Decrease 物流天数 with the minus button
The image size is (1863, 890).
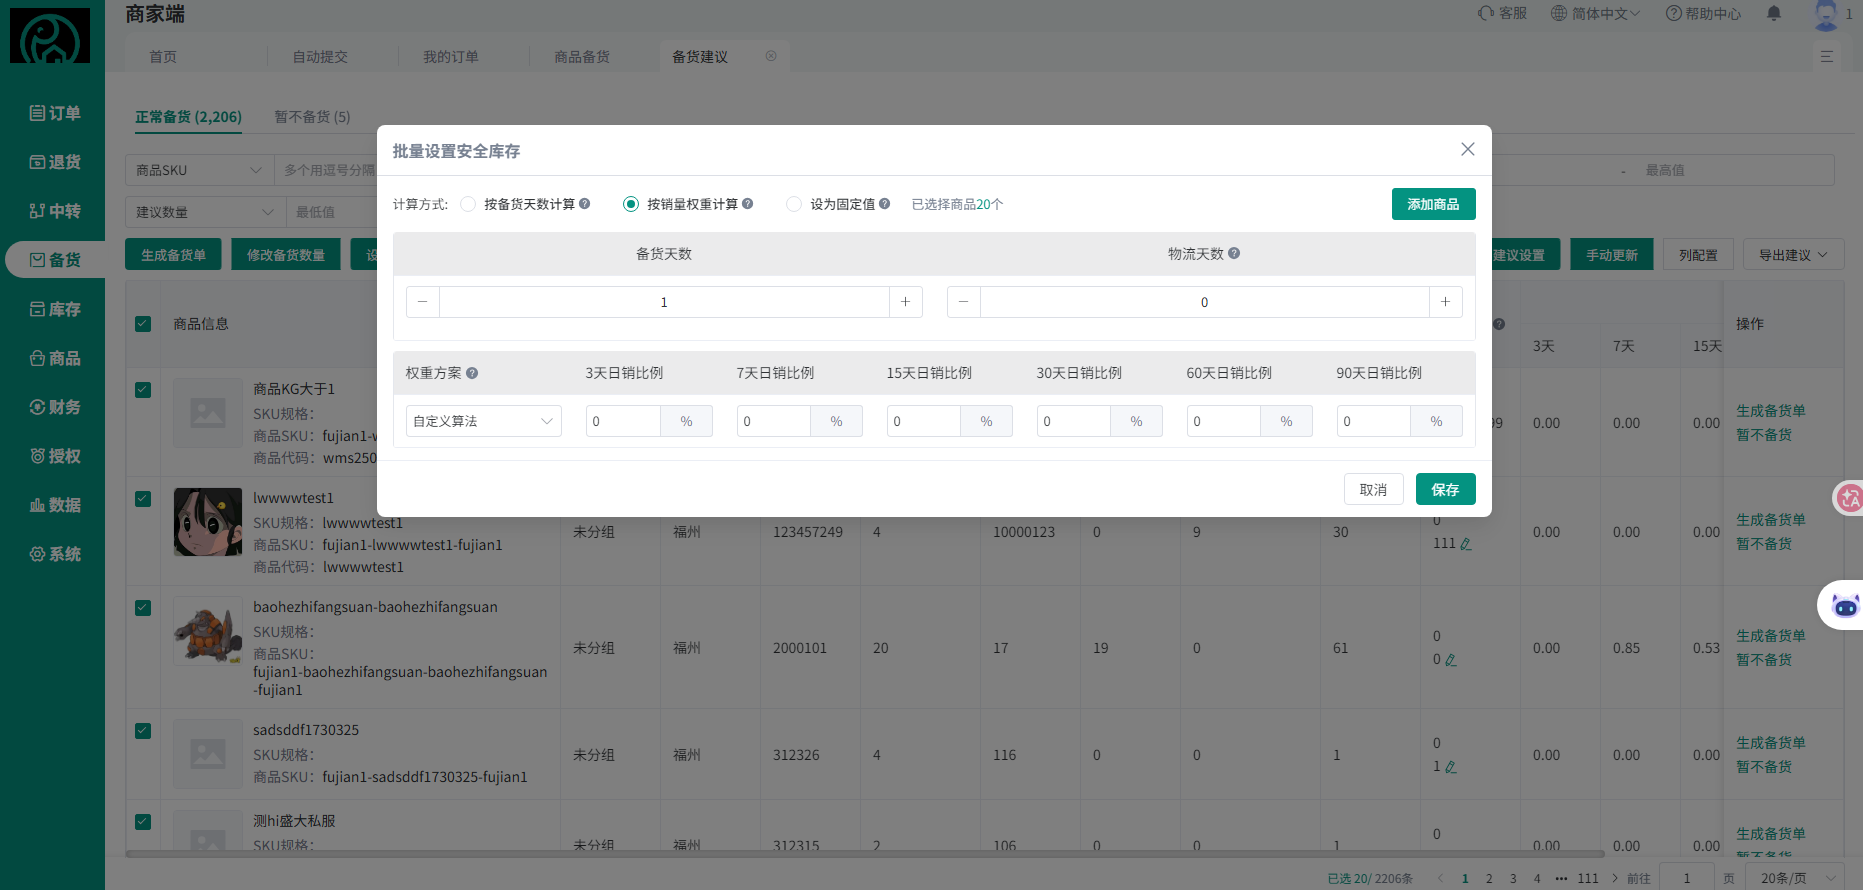pos(963,302)
